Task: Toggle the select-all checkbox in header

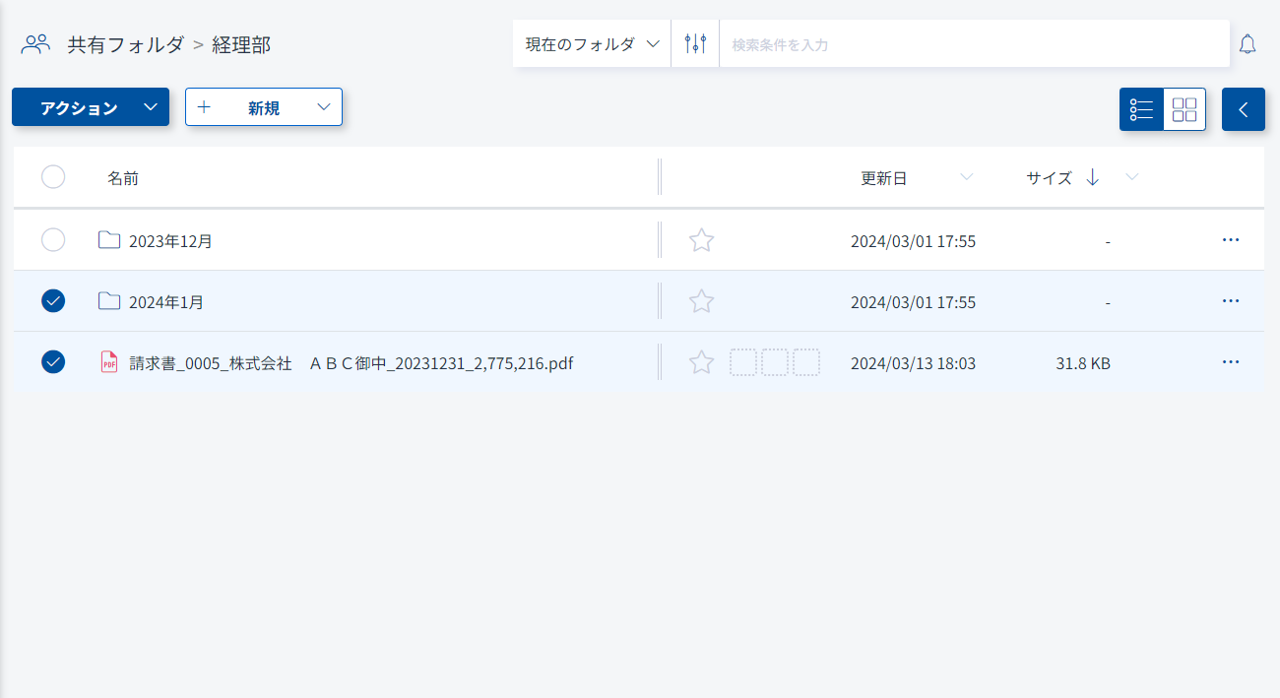Action: (x=53, y=177)
